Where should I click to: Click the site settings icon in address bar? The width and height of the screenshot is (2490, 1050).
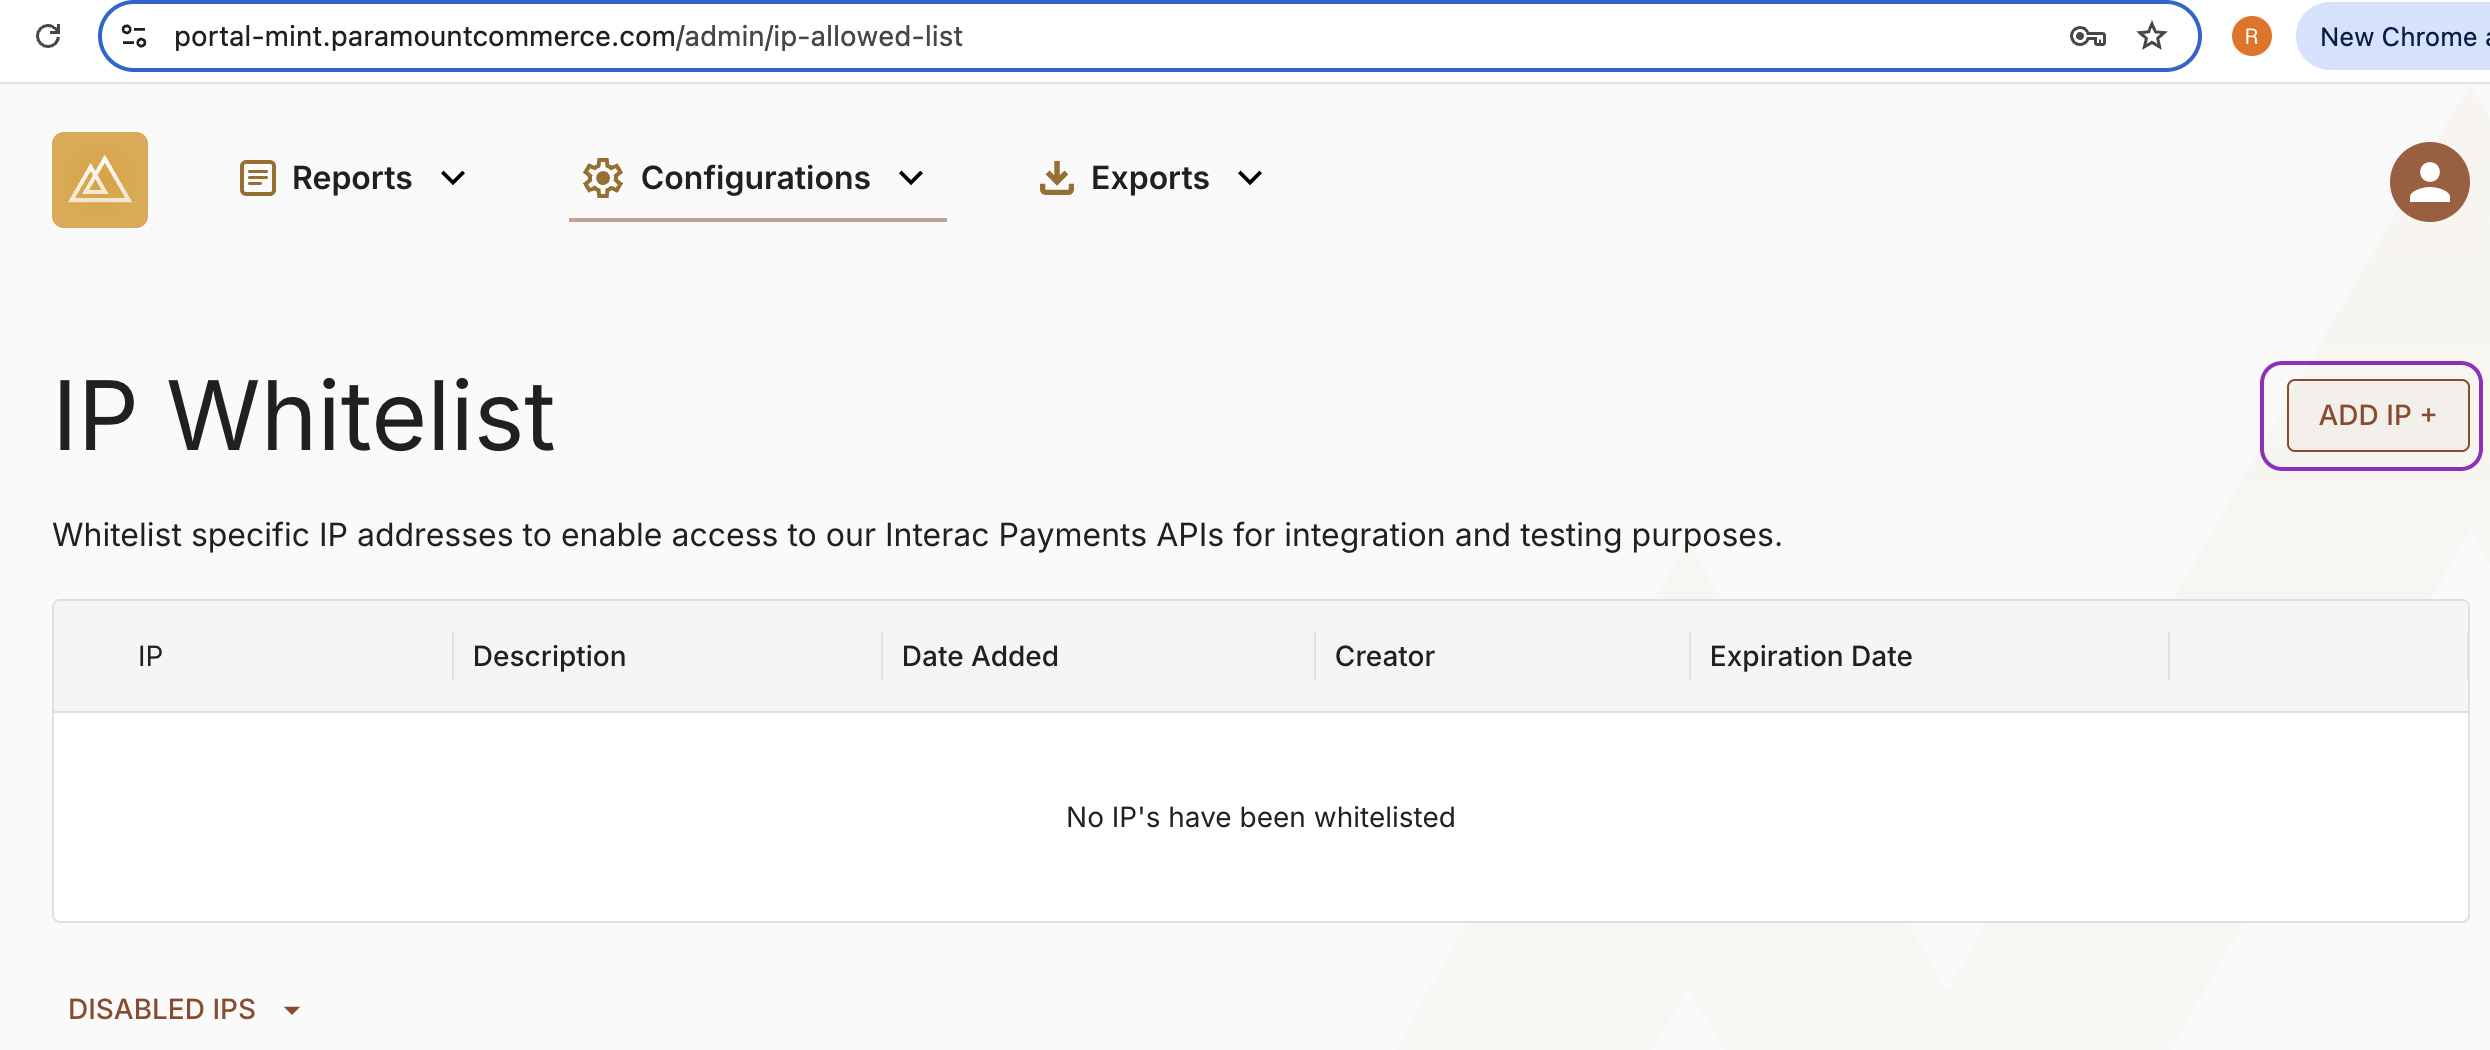[x=135, y=36]
